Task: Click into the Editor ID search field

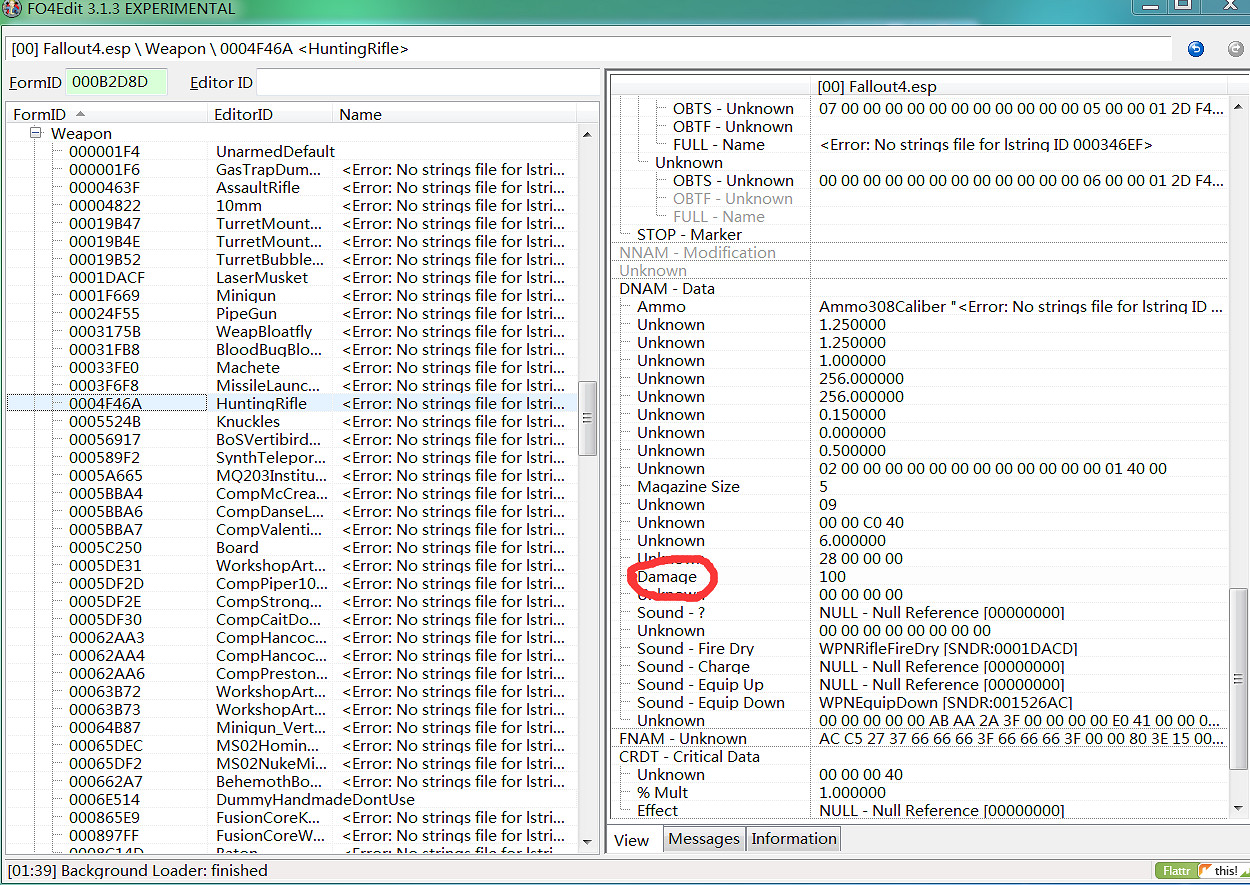Action: 425,82
